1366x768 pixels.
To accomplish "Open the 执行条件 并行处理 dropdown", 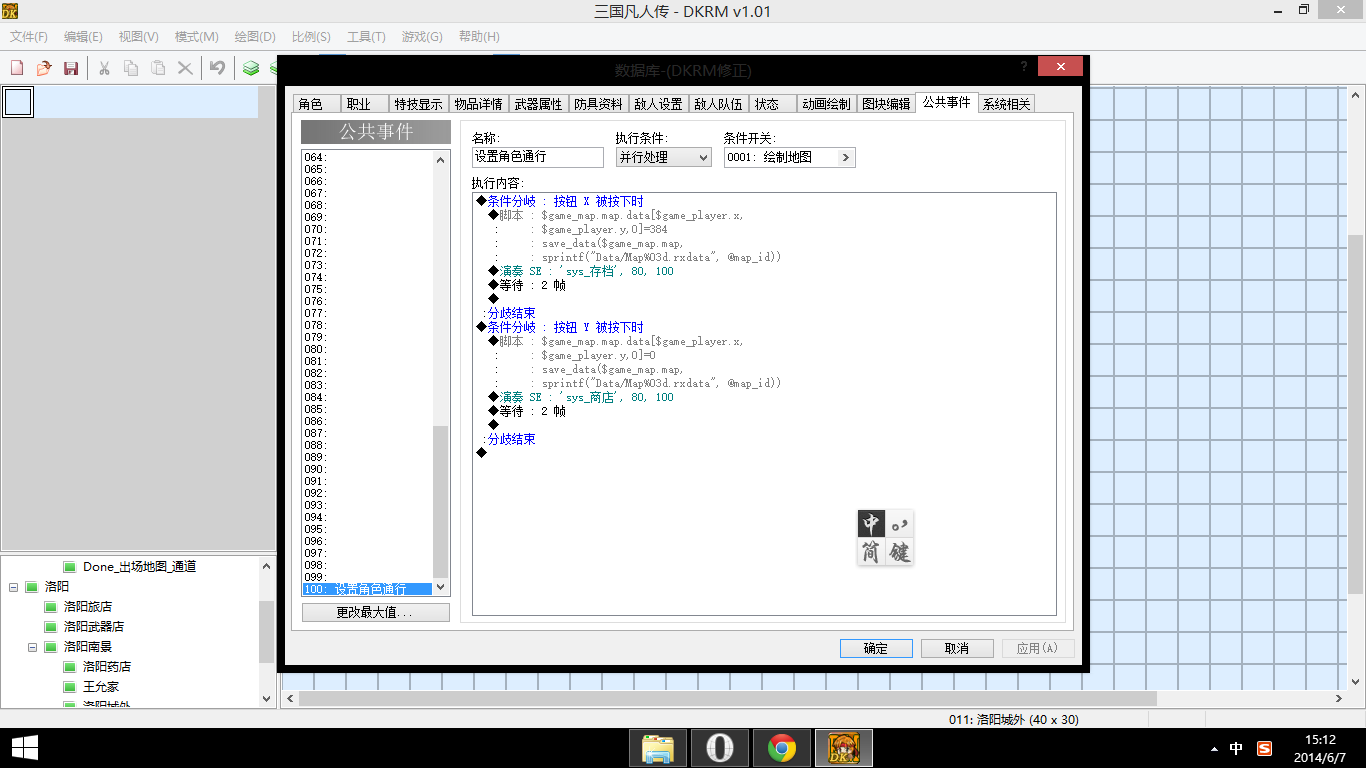I will click(x=664, y=157).
